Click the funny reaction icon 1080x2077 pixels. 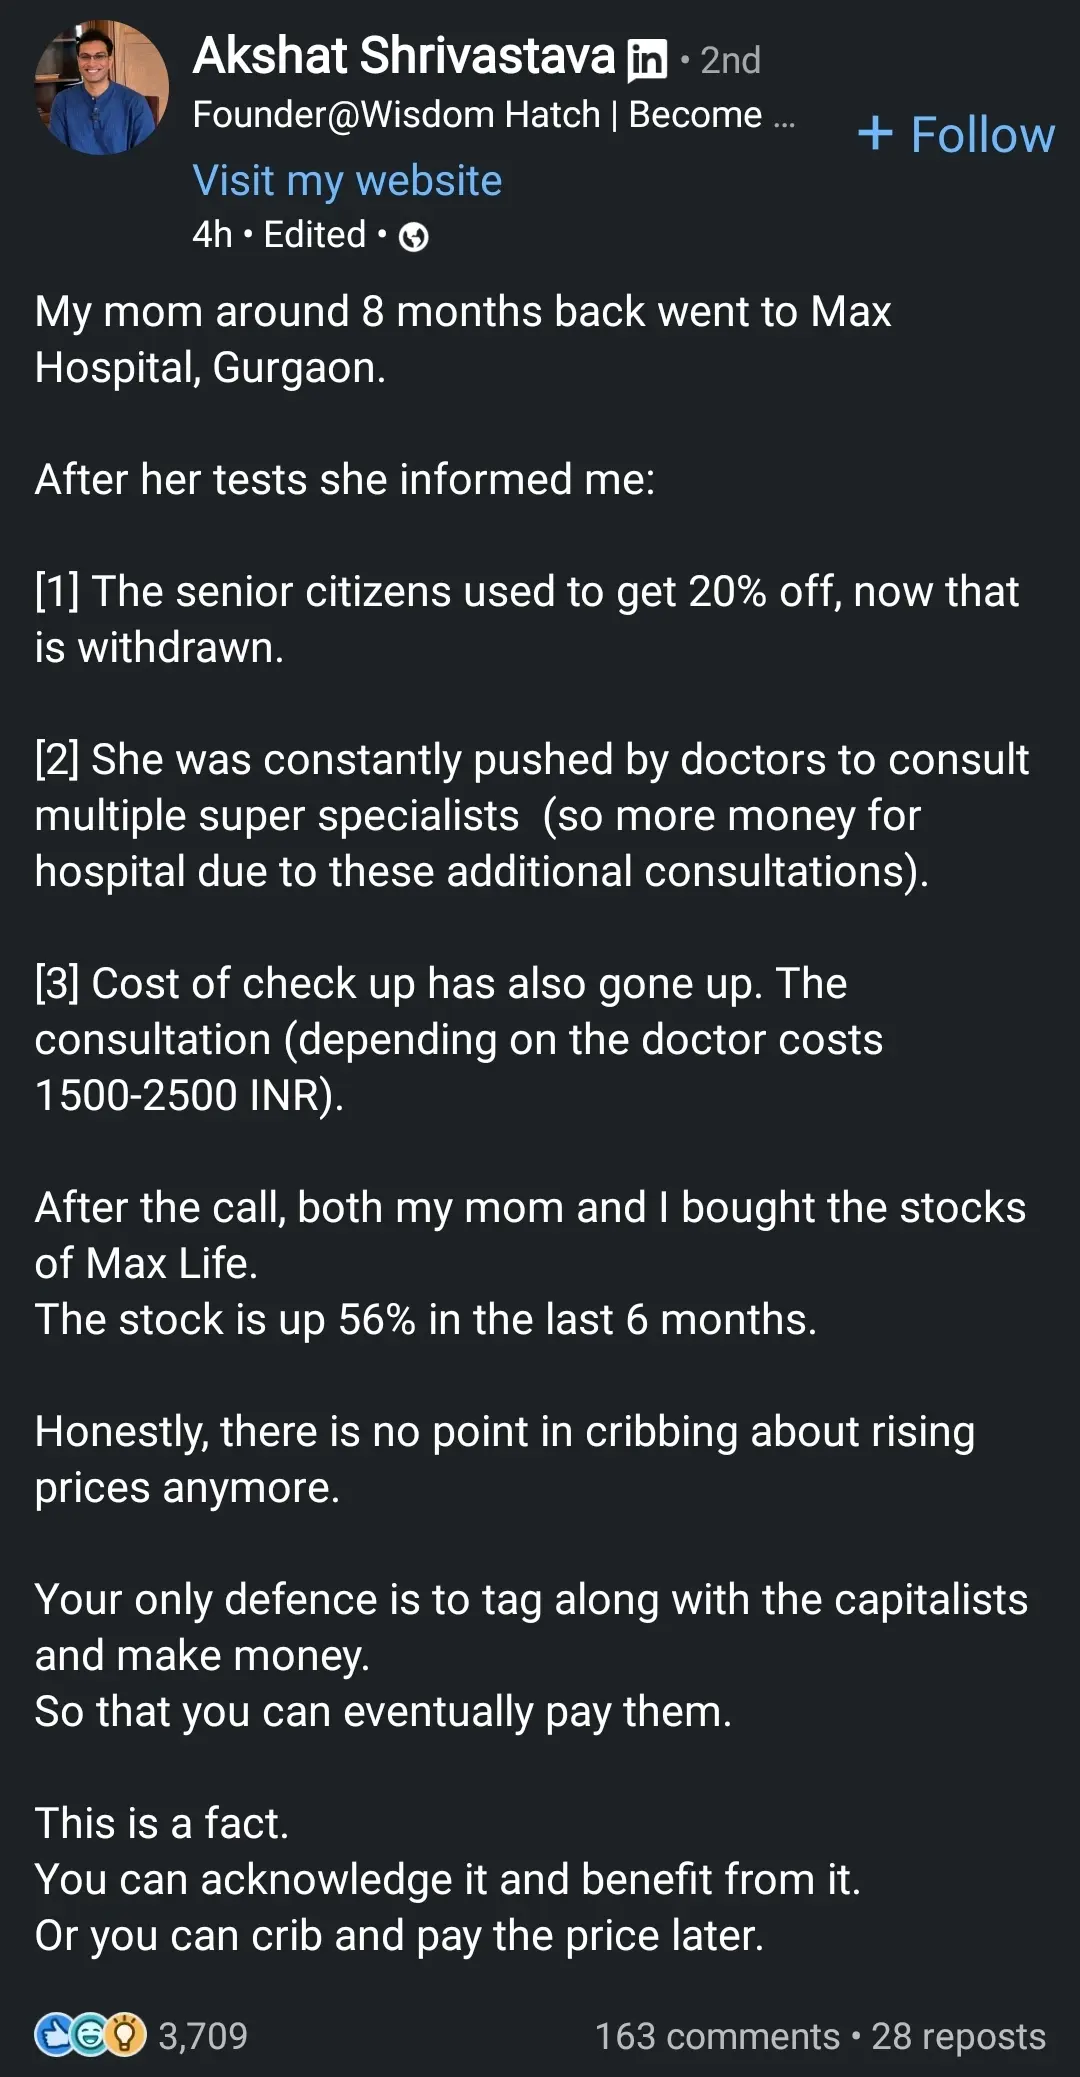pos(90,2035)
